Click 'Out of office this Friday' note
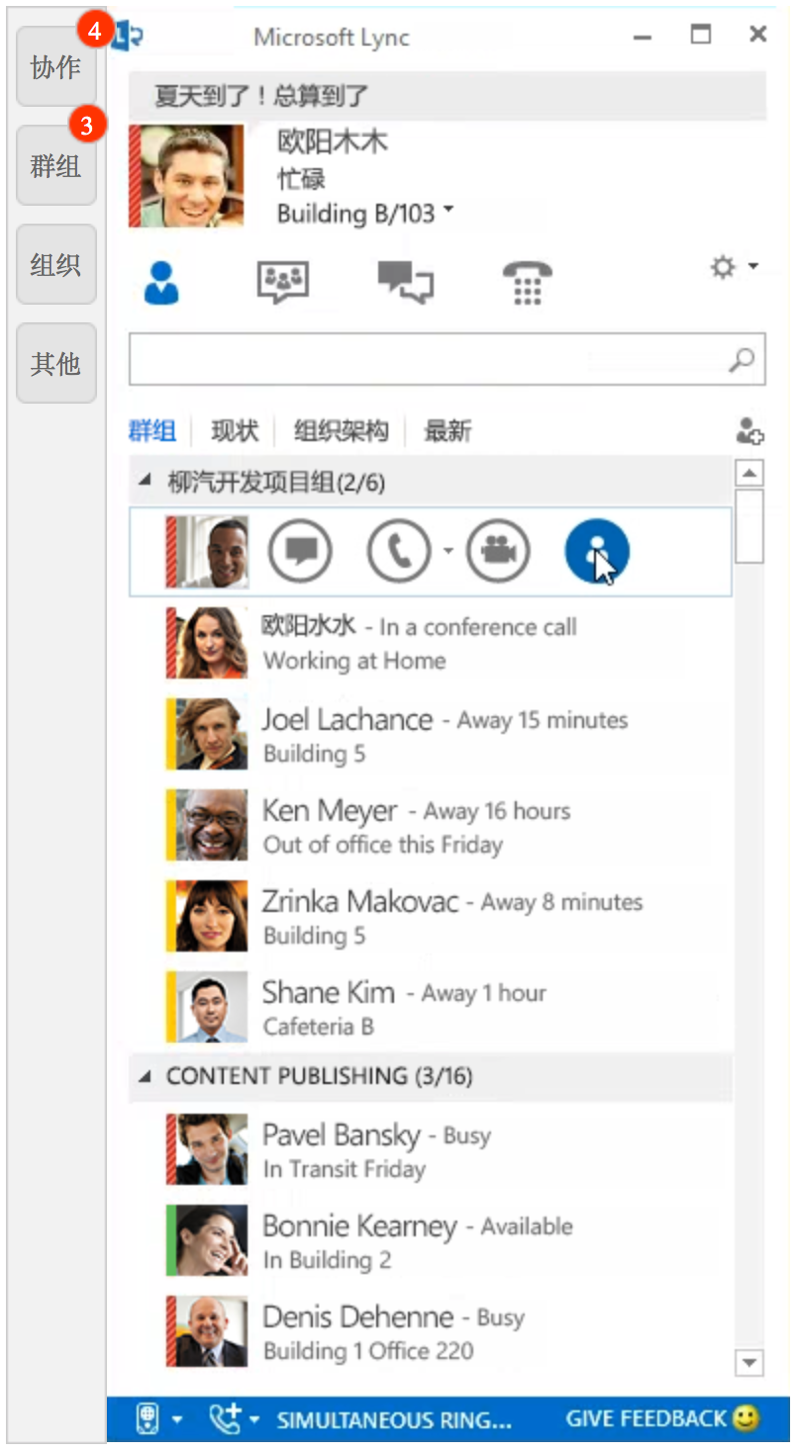This screenshot has width=798, height=1452. click(x=383, y=845)
